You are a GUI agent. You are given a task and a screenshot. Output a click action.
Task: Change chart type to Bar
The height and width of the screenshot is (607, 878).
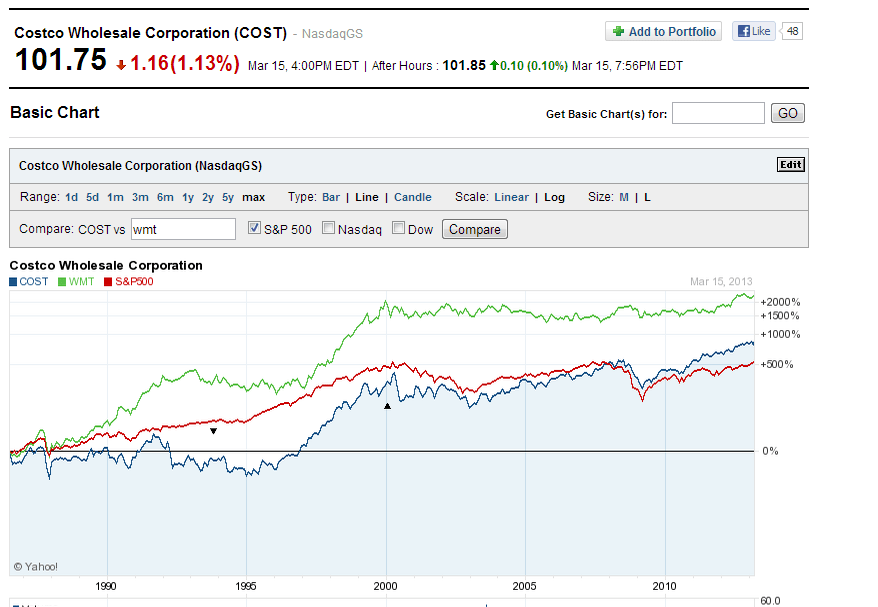tap(331, 197)
